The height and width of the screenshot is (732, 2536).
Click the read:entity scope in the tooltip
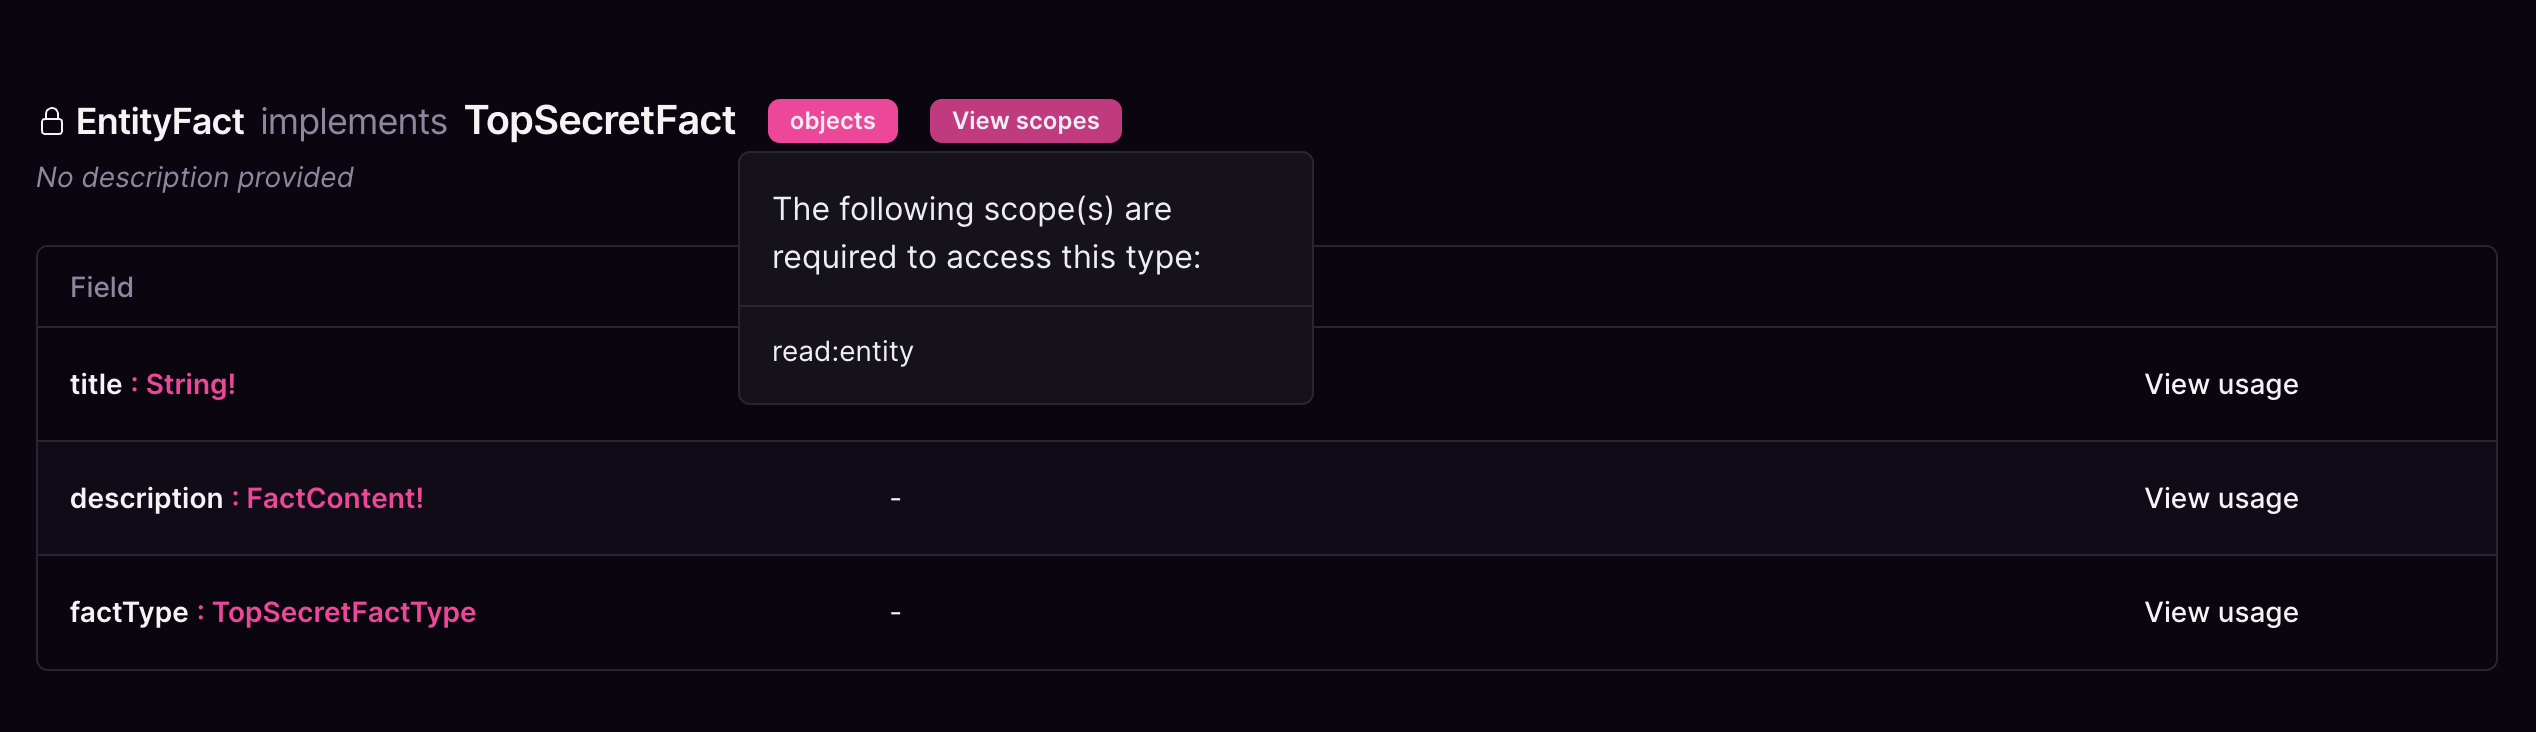(842, 351)
